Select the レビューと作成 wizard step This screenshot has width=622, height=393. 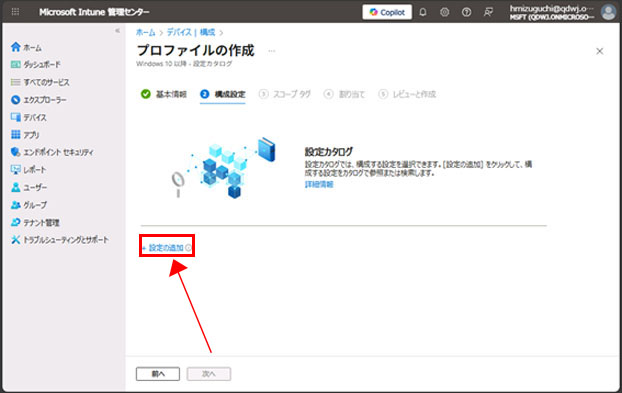coord(407,94)
